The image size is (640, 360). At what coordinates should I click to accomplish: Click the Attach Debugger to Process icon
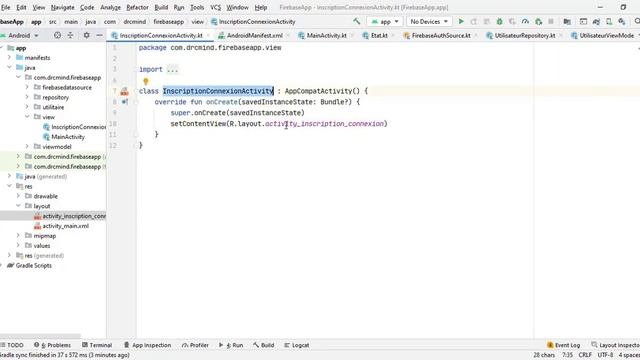[538, 21]
